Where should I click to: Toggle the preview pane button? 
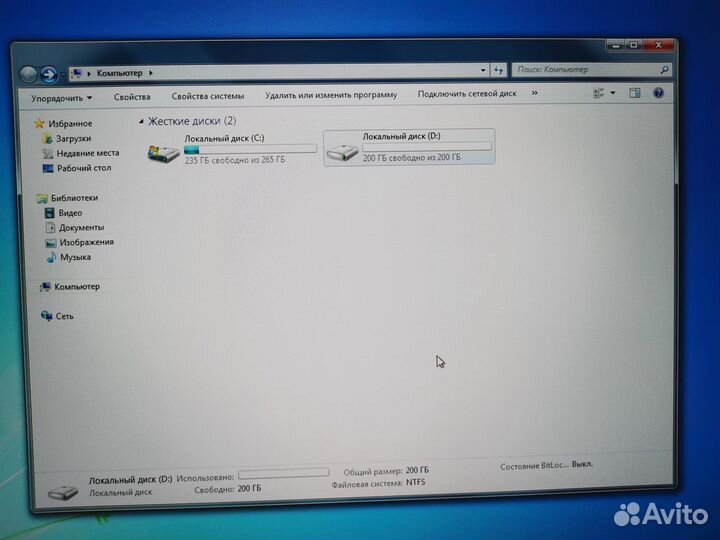634,94
